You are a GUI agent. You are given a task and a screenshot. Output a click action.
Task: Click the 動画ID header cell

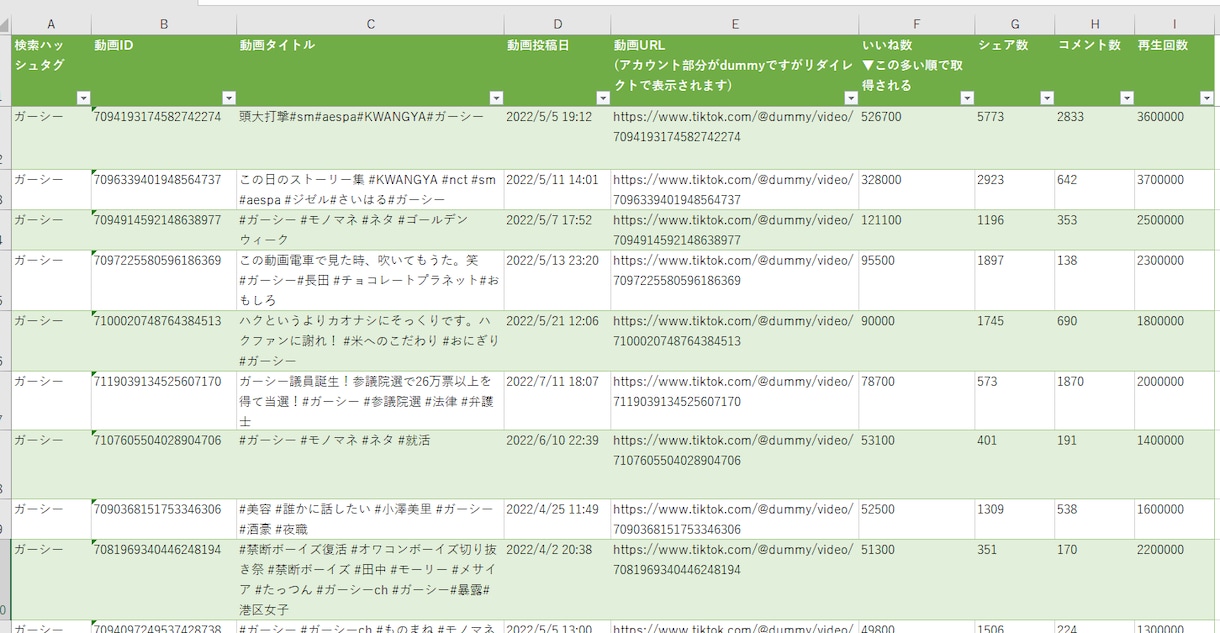[164, 70]
